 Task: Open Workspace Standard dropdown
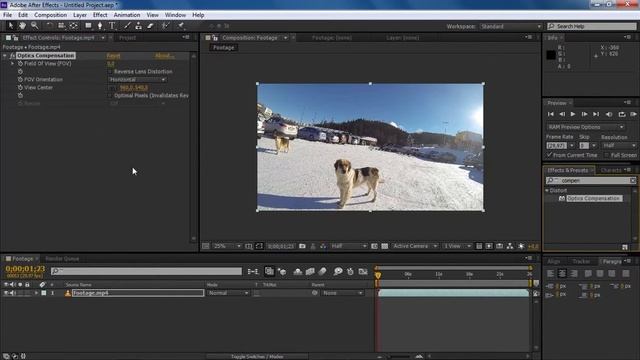511,27
